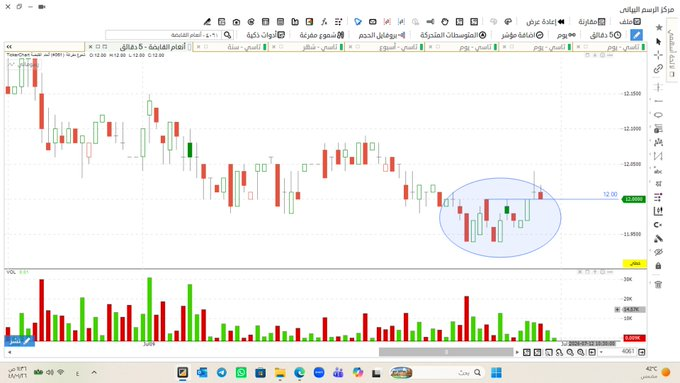The image size is (680, 383).
Task: Open the مقارنة (Compare) menu
Action: click(x=592, y=22)
